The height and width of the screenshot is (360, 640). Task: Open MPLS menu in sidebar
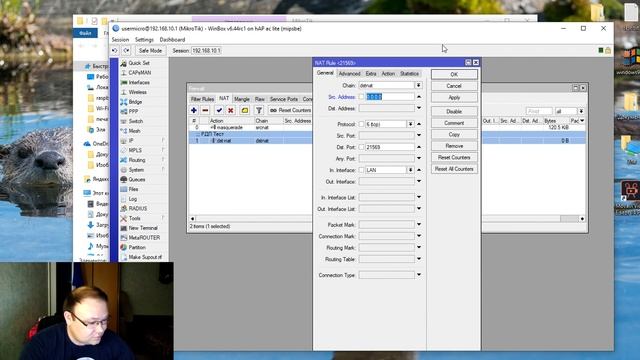(135, 150)
